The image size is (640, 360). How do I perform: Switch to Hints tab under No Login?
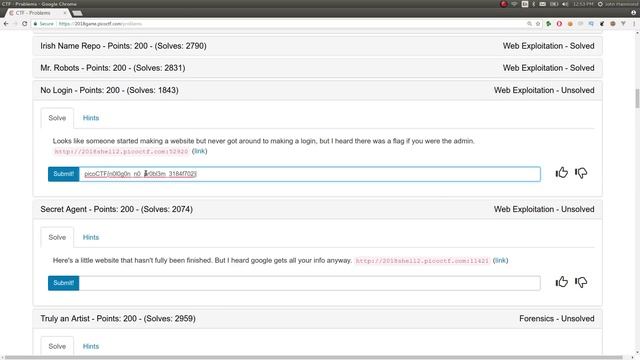tap(91, 118)
